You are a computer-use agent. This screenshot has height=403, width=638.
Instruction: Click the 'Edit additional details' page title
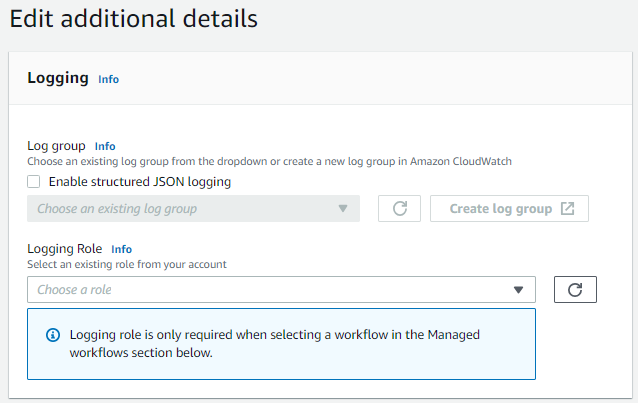coord(133,18)
